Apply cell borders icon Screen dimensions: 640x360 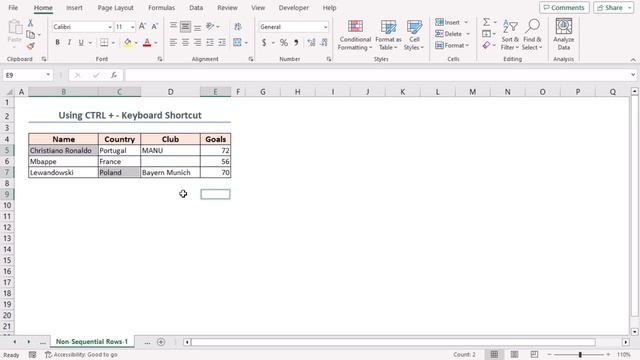[104, 42]
